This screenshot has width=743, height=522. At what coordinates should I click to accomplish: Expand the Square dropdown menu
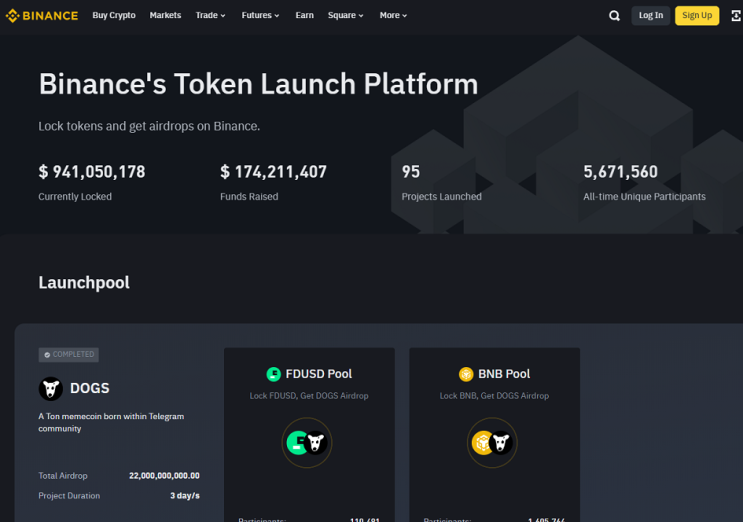[x=345, y=16]
